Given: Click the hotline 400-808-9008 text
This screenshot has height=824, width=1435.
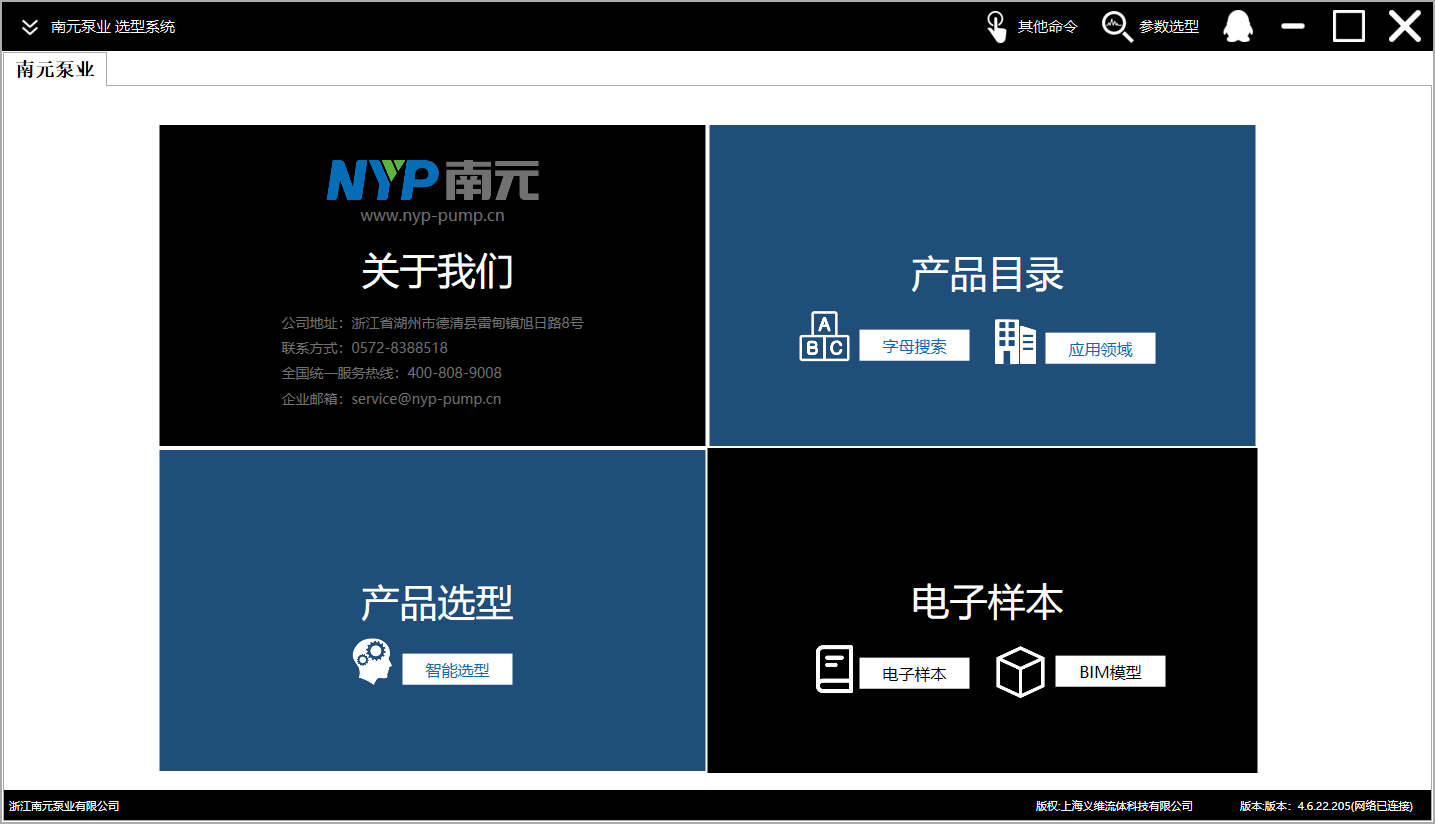Looking at the screenshot, I should 454,373.
